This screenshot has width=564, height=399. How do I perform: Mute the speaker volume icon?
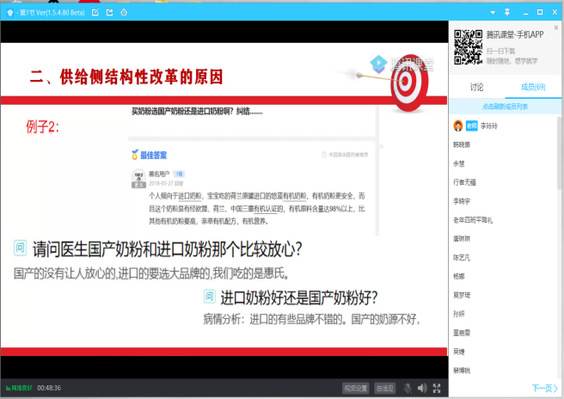(x=422, y=388)
